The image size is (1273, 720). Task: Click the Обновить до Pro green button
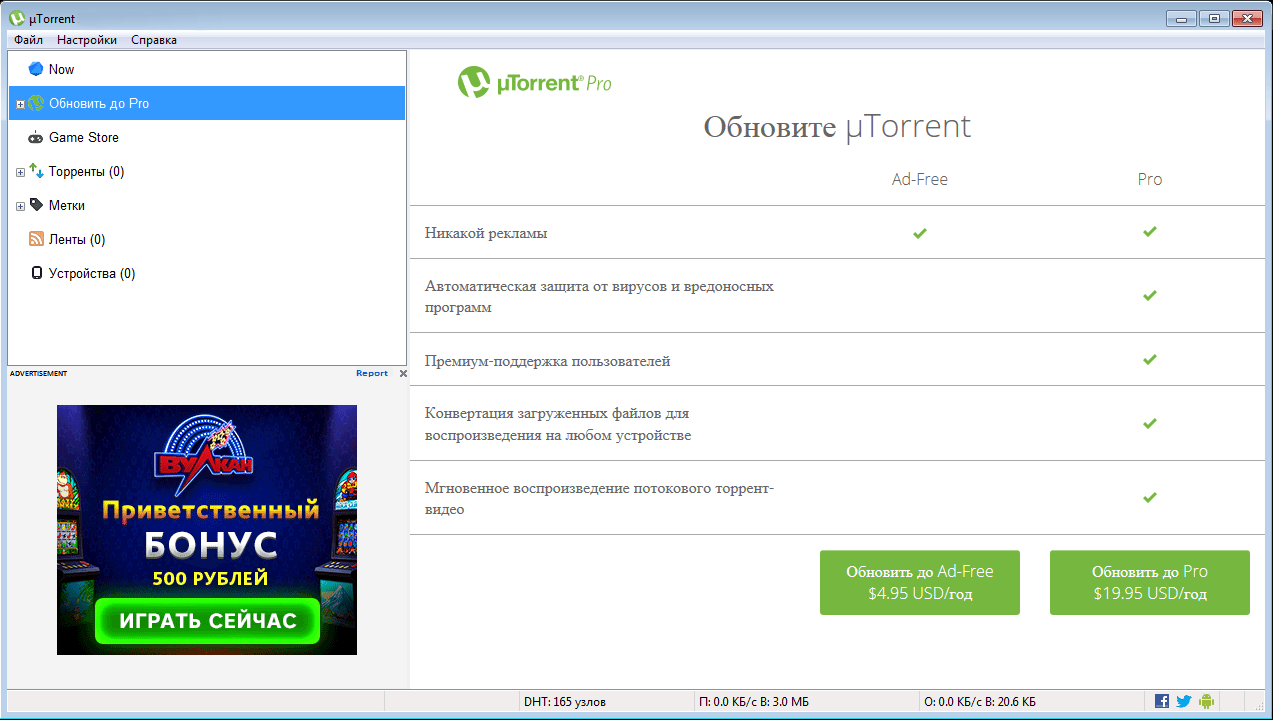click(1148, 582)
